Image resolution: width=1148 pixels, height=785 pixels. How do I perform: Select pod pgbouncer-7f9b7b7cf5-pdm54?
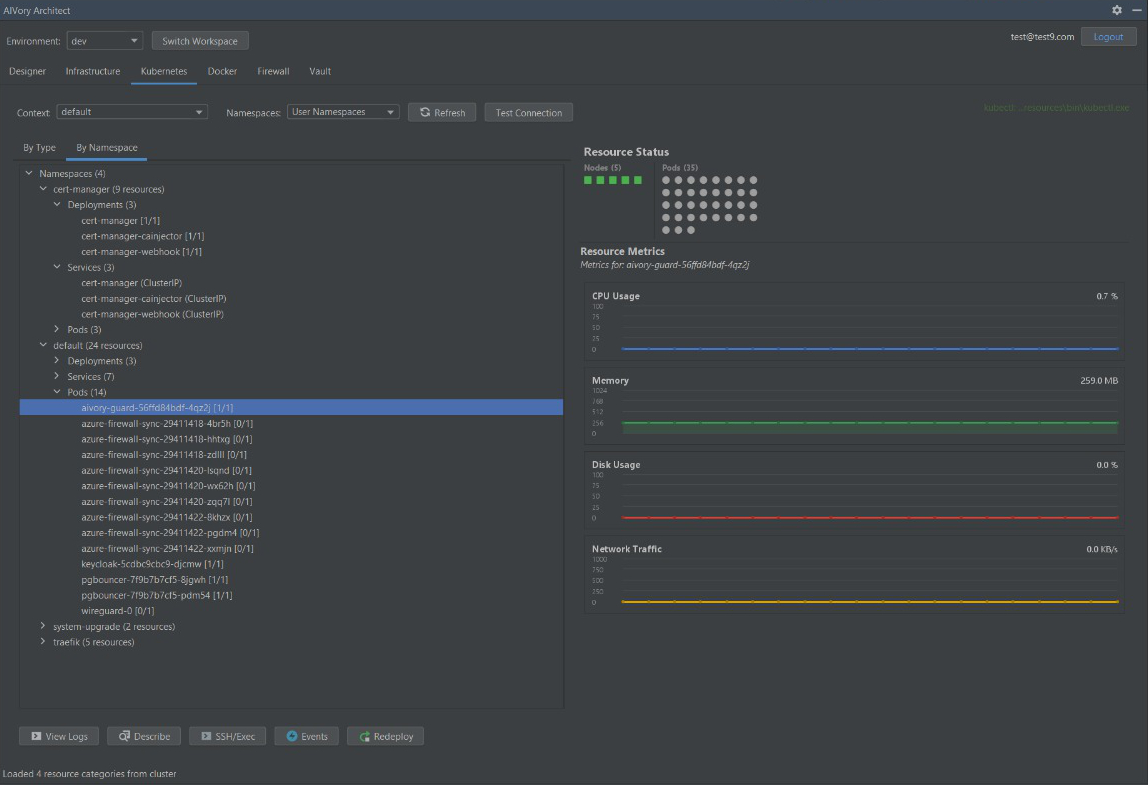coord(157,595)
